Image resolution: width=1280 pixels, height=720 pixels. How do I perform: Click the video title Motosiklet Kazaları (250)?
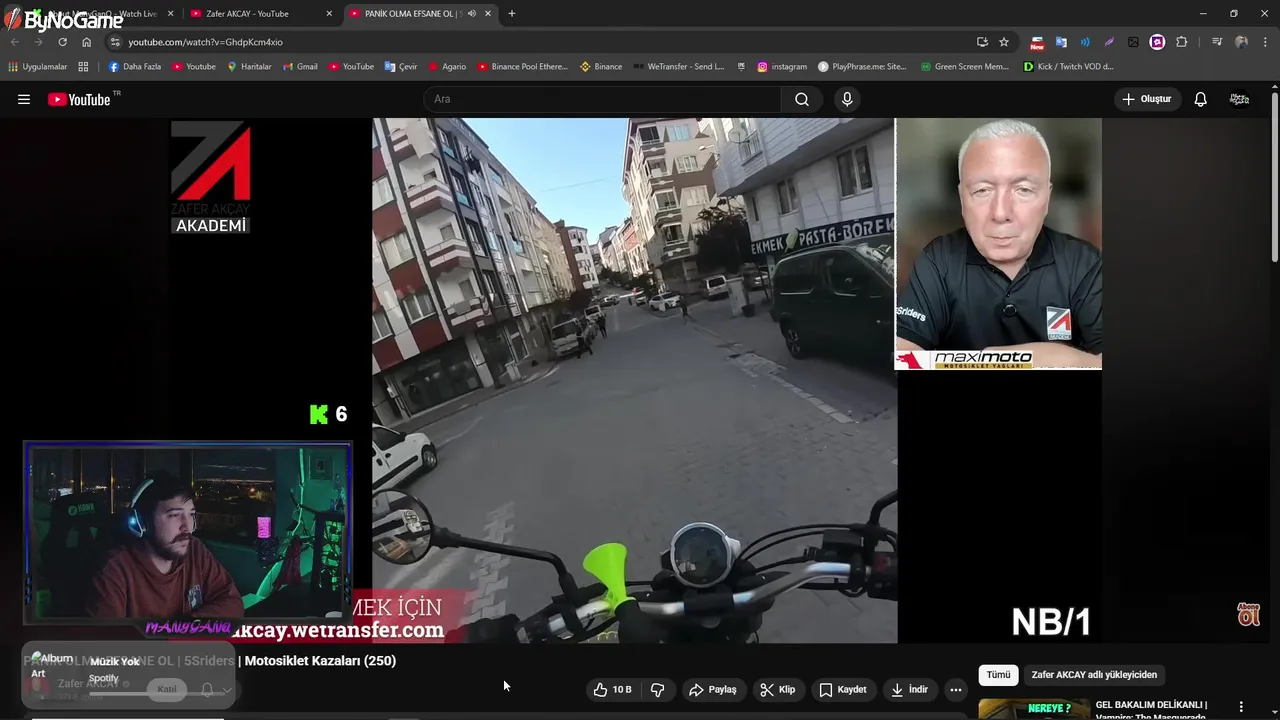(x=320, y=661)
